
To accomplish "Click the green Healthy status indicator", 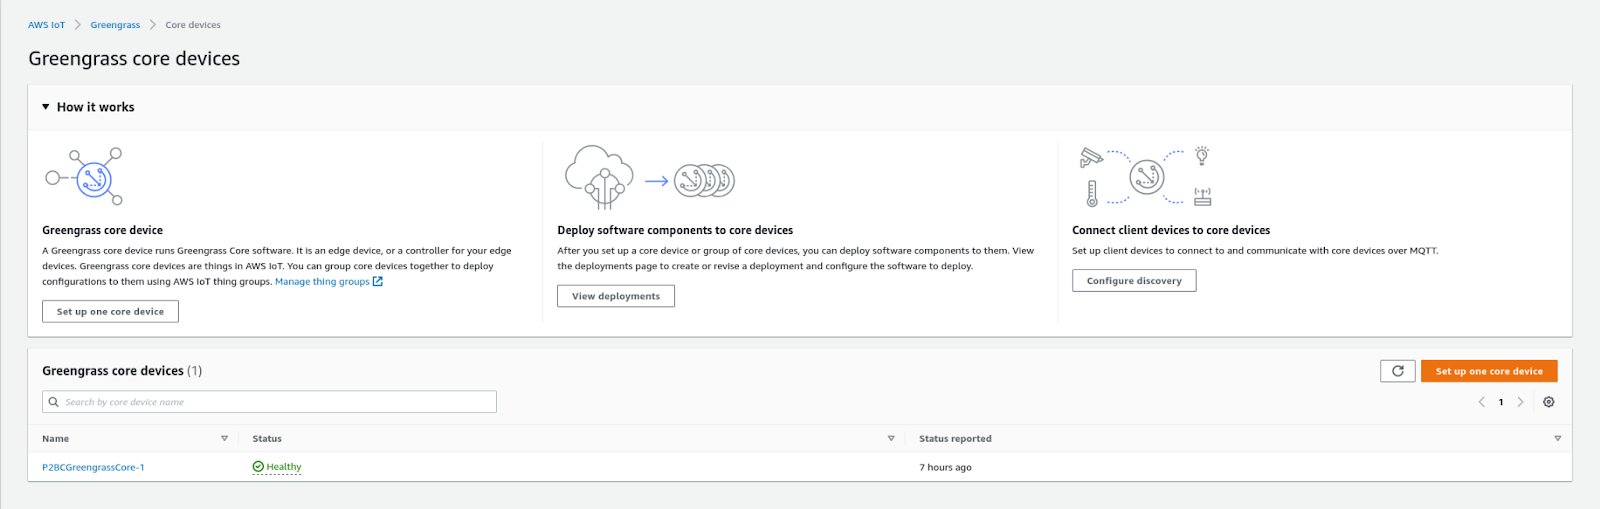I will [x=277, y=467].
